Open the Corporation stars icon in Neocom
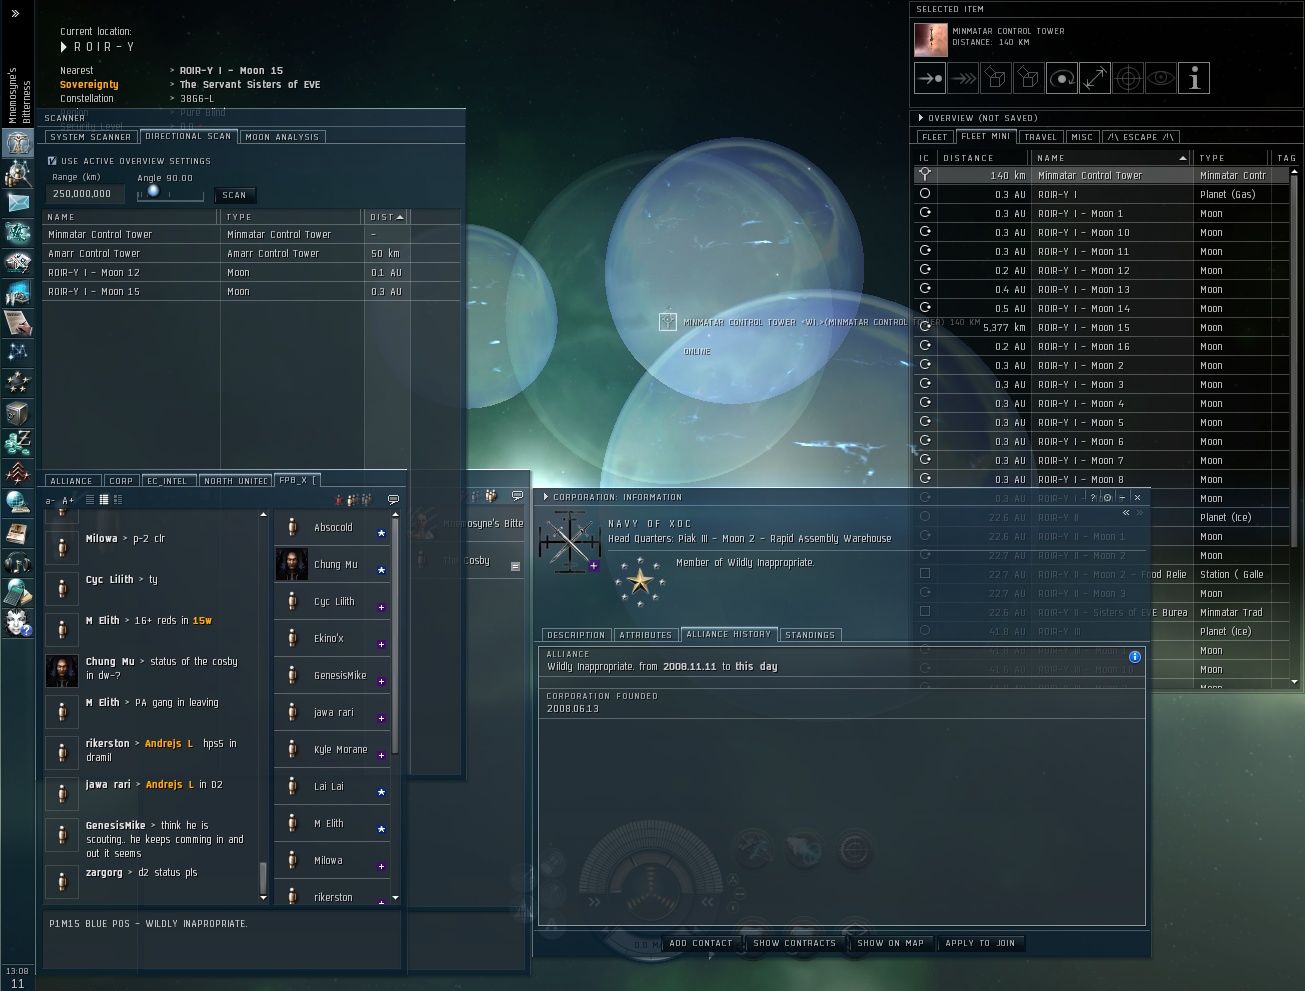 (x=18, y=382)
